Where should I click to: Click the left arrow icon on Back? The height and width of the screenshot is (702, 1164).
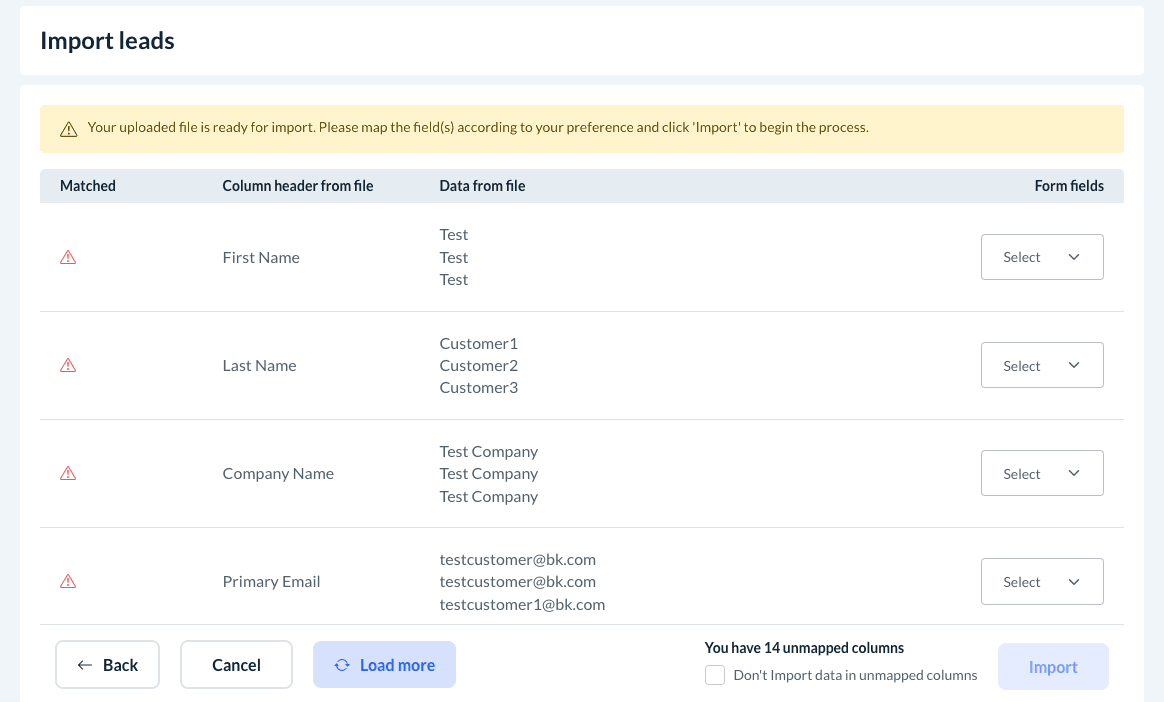coord(85,665)
